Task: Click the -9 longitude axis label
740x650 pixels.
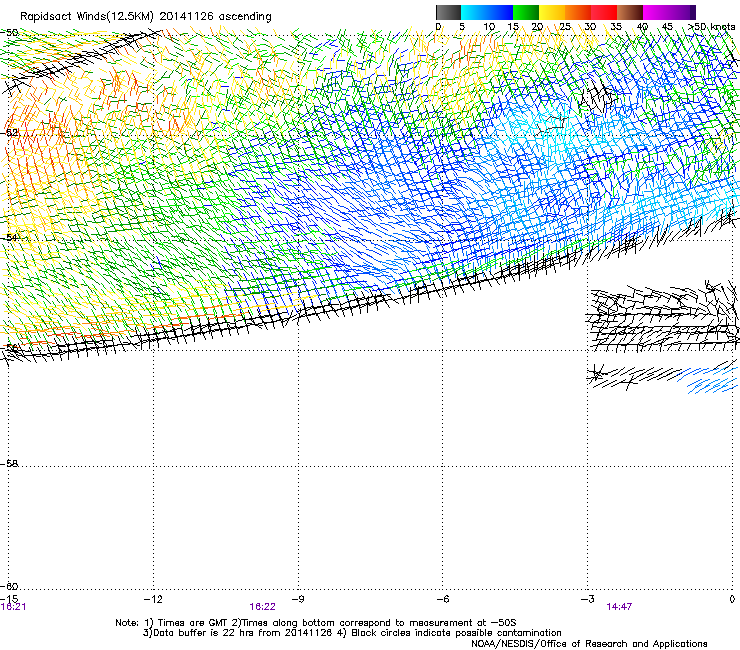Action: [298, 599]
